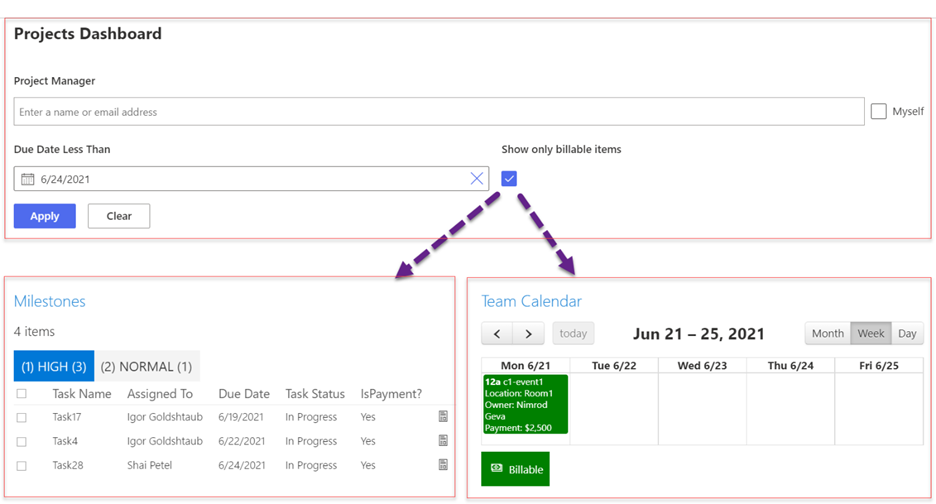
Task: Select the checkbox for Task17
Action: coord(21,417)
